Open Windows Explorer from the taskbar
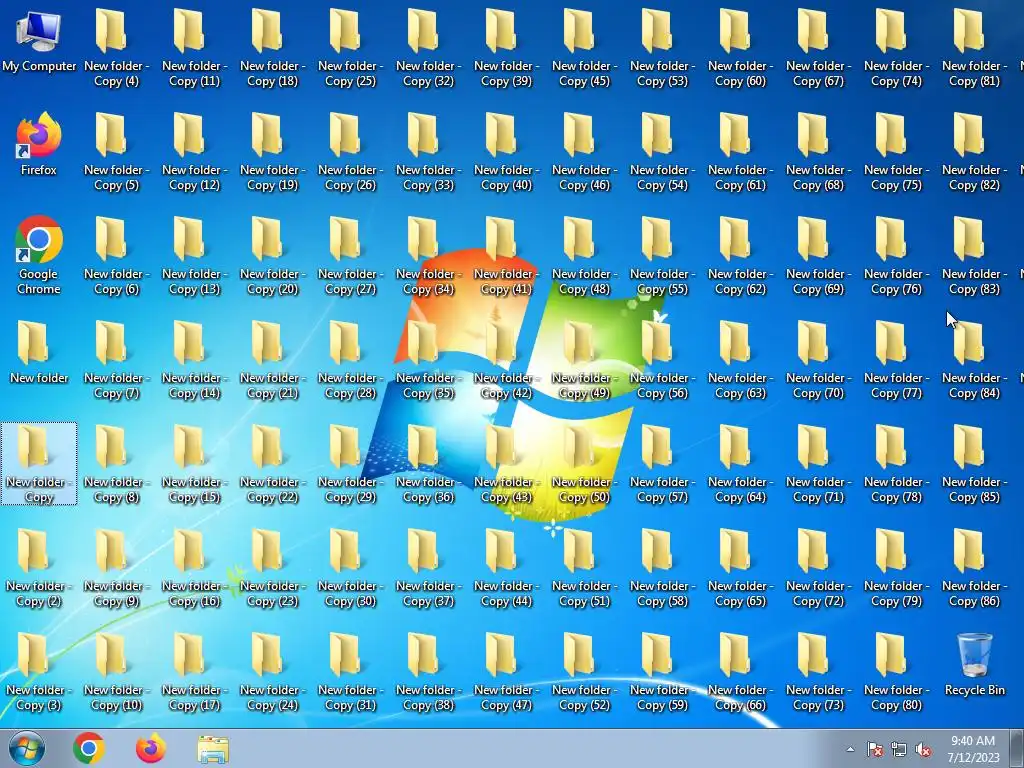Screen dimensions: 1024x768 pyautogui.click(x=213, y=748)
